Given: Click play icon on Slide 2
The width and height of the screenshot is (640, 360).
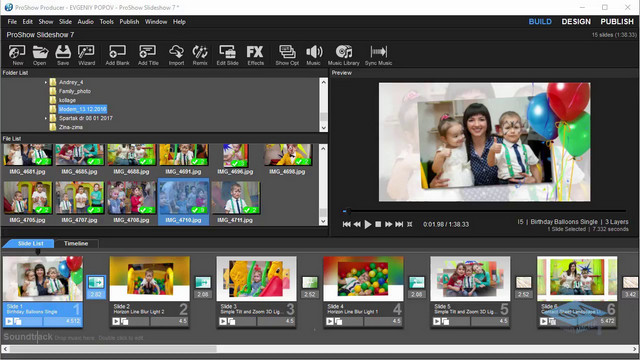Looking at the screenshot, I should (x=116, y=321).
